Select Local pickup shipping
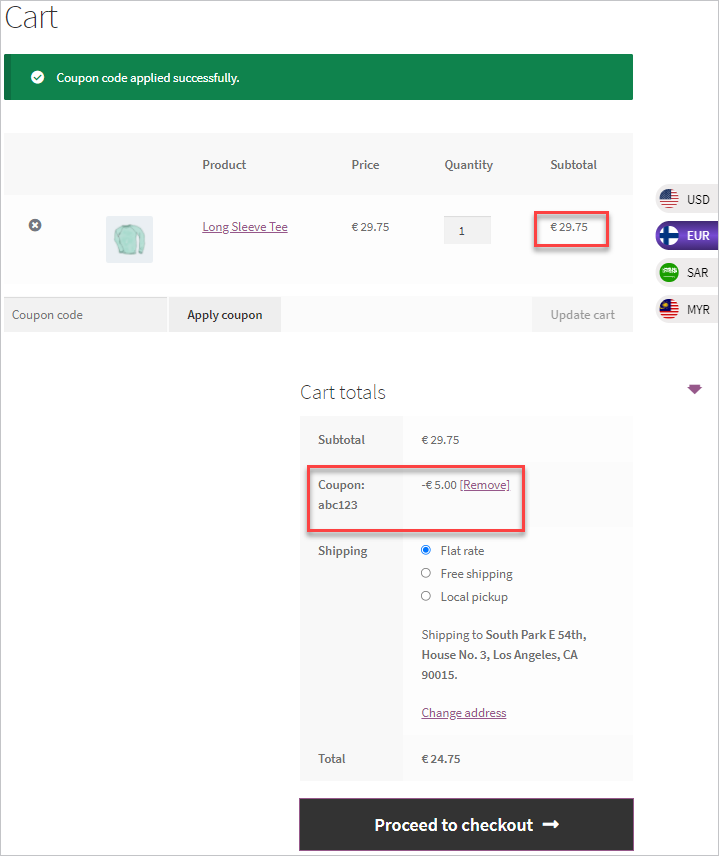The height and width of the screenshot is (856, 719). (x=426, y=596)
